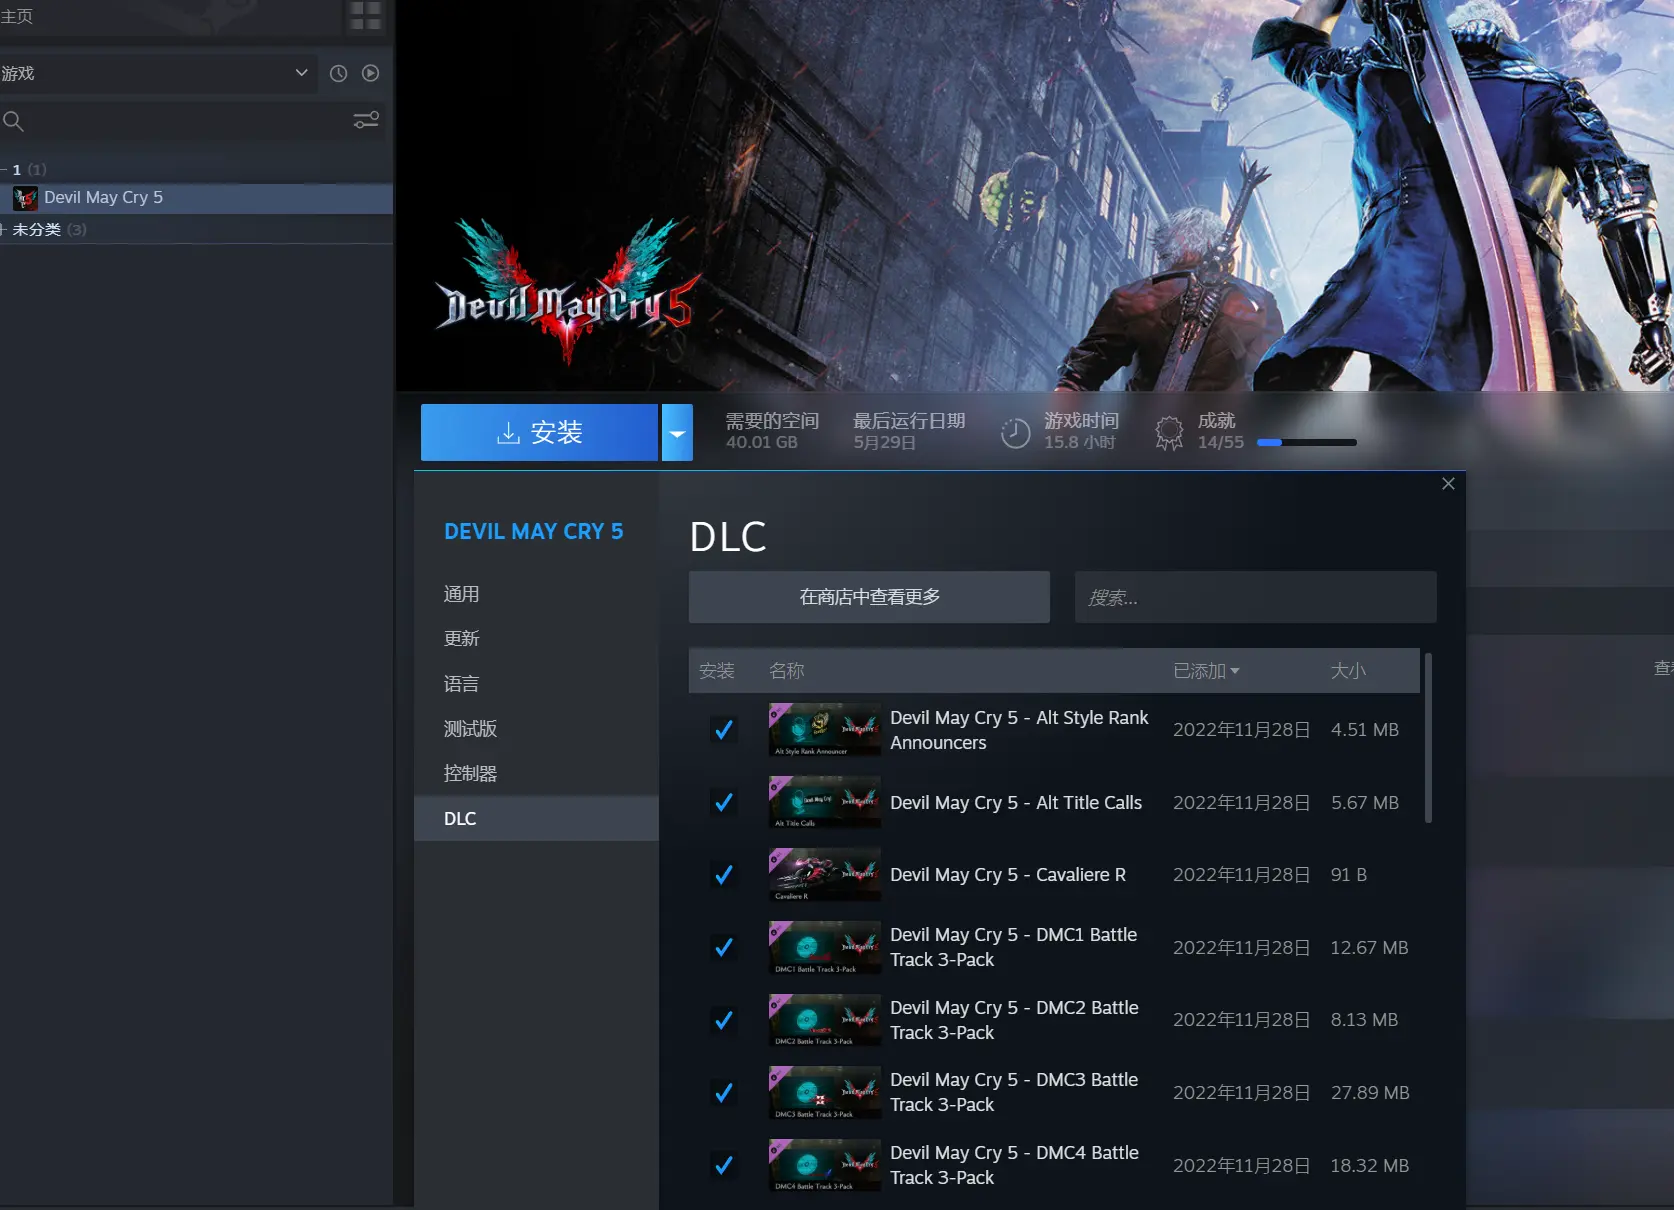
Task: Toggle DMC1 Battle Track install checkbox
Action: point(723,947)
